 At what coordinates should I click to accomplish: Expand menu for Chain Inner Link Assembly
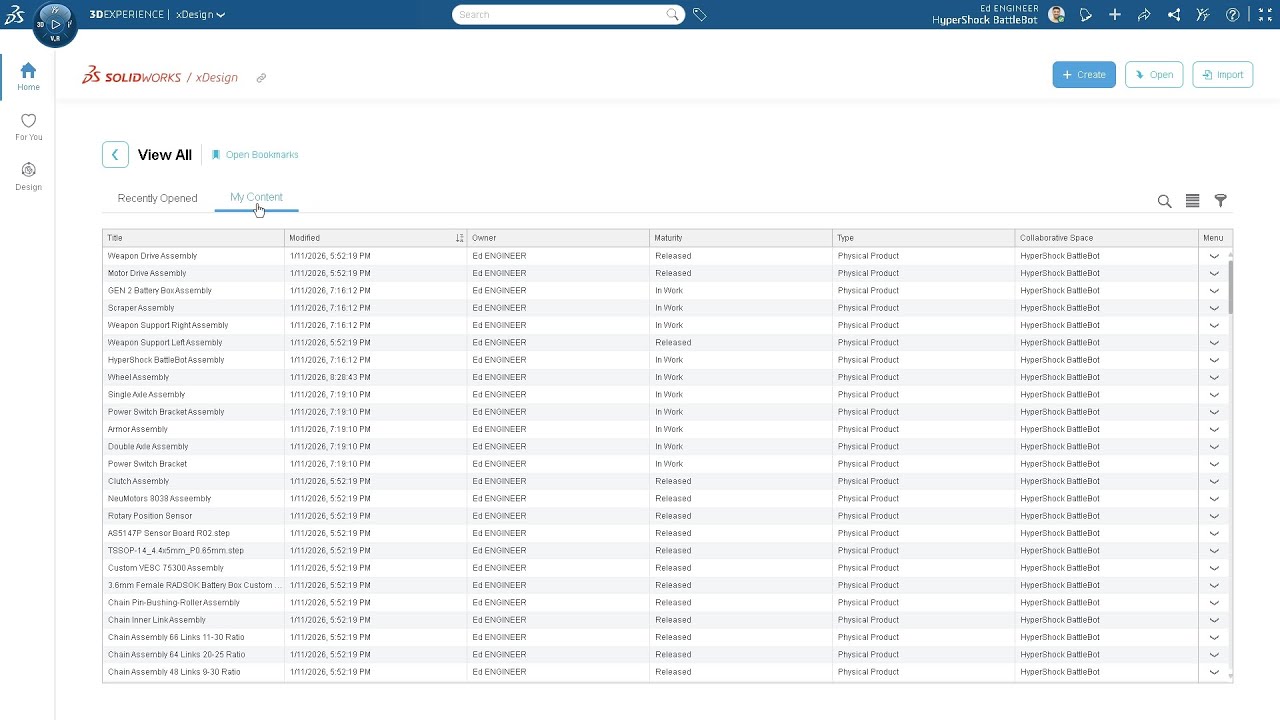pos(1214,620)
